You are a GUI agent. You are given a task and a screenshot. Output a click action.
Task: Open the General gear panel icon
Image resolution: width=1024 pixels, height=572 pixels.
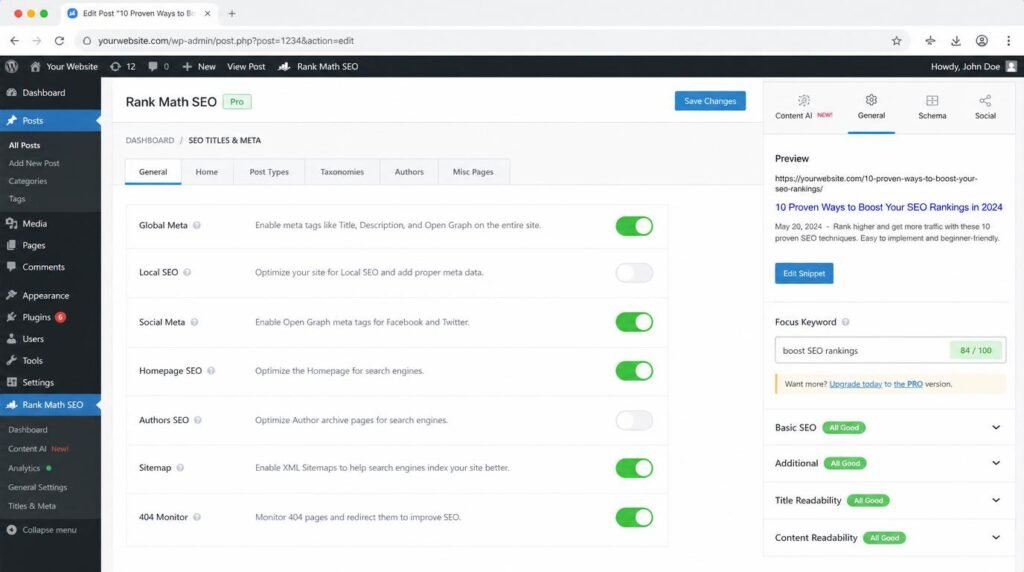point(871,100)
